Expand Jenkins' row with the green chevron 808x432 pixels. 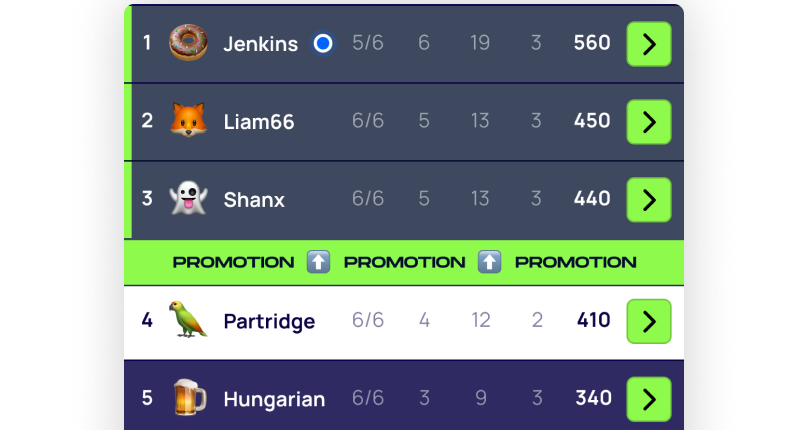coord(649,44)
